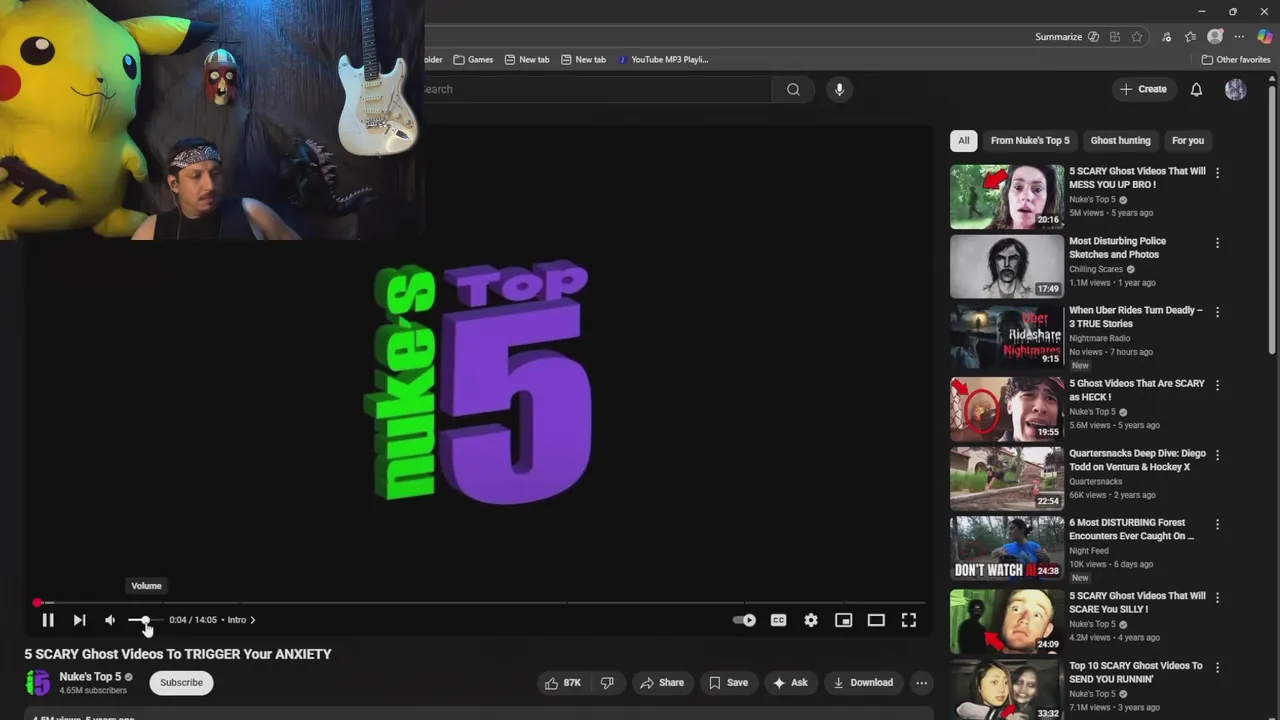
Task: Open SCARE You SILLY video title
Action: coord(1137,602)
